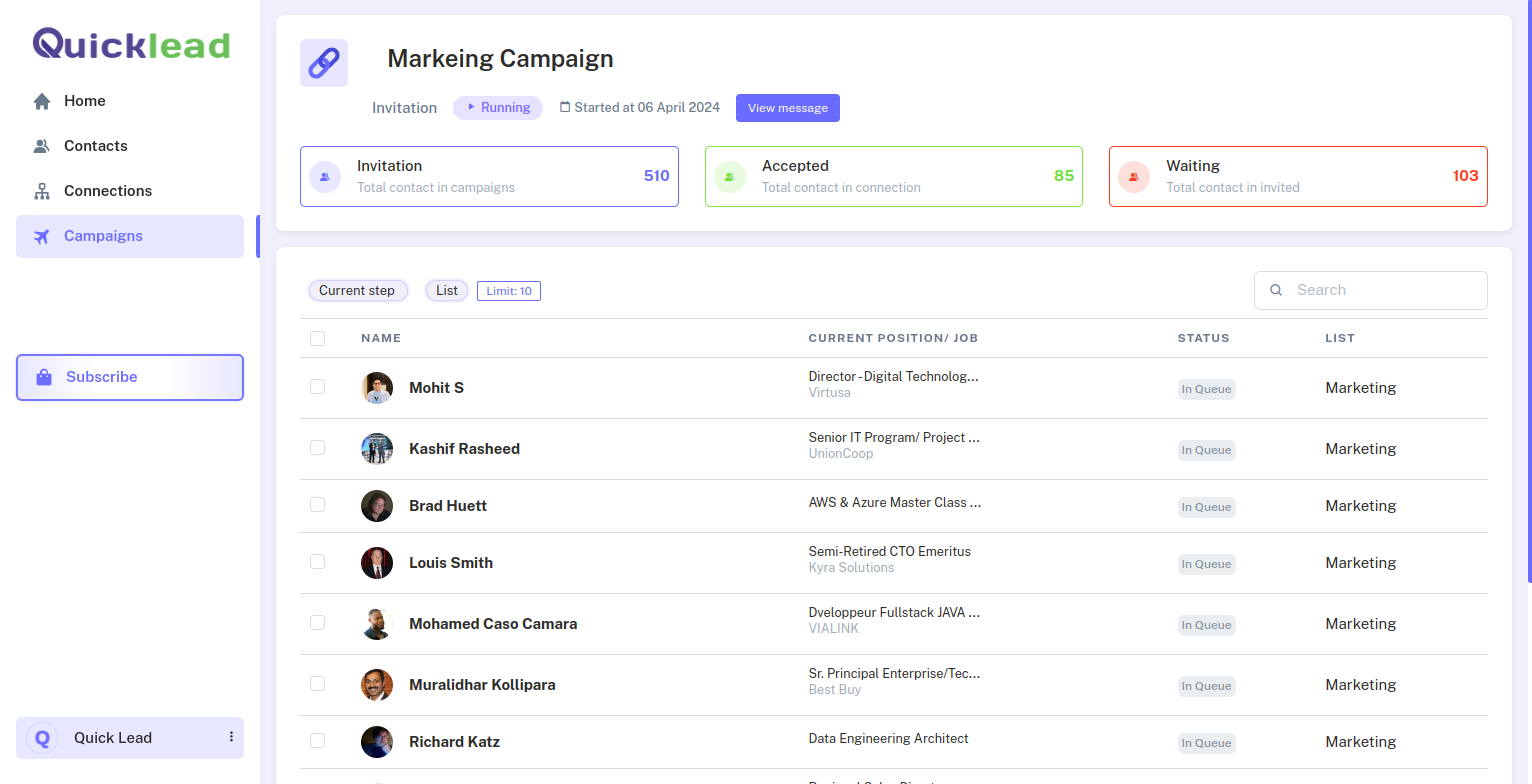Screen dimensions: 1532x784
Task: Check the checkbox next to Mohit S
Action: (317, 387)
